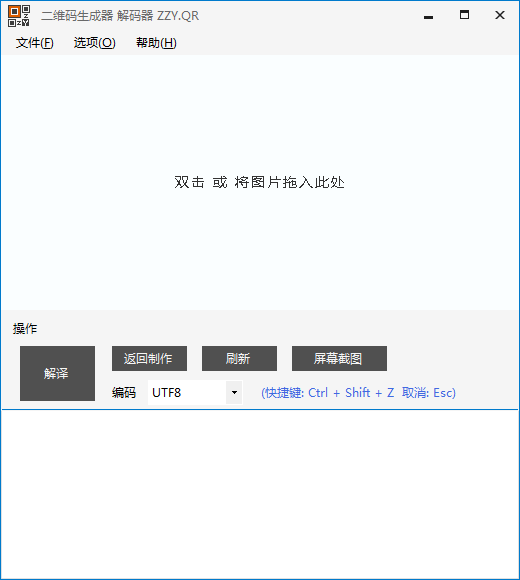Click the 双击 或 将图片拖入此处 drop area

click(260, 182)
